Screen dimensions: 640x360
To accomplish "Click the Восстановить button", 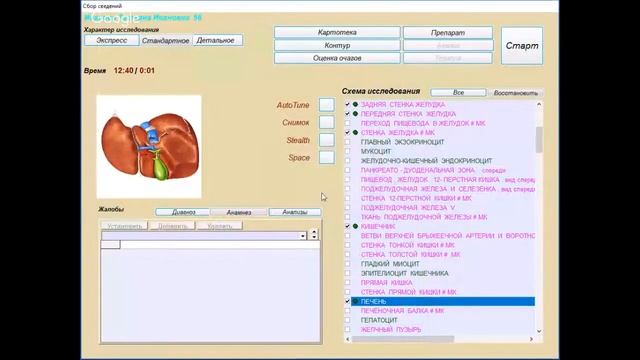I will click(515, 93).
